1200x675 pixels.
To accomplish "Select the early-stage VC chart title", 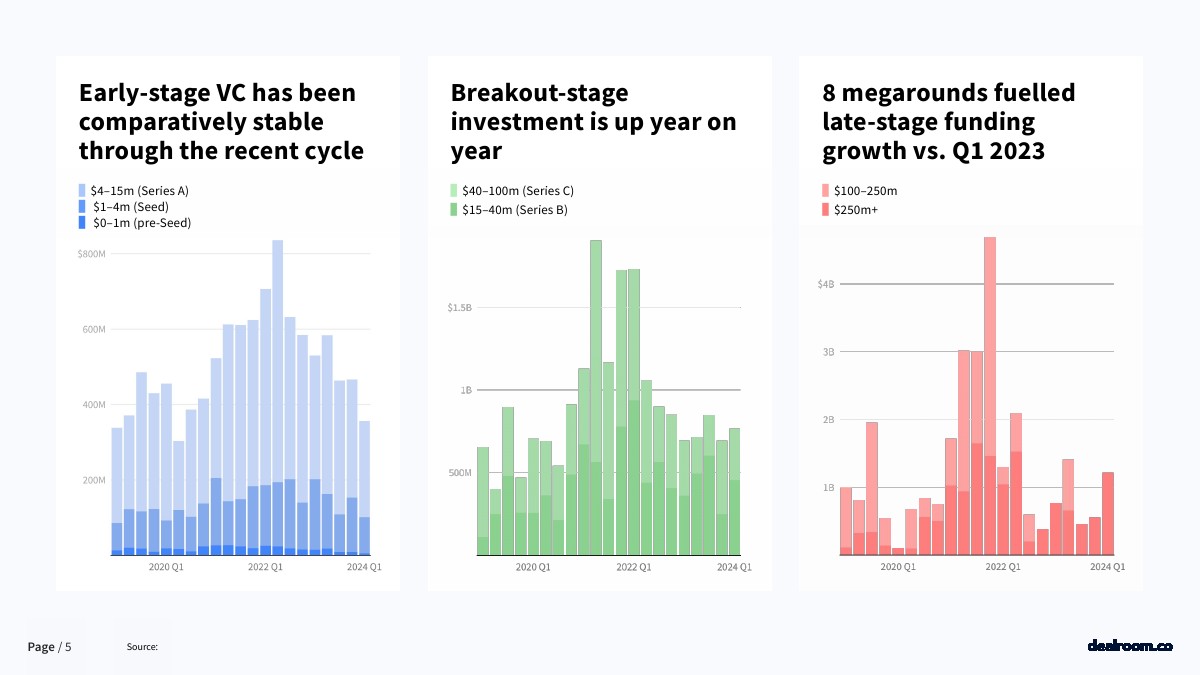I will (221, 122).
